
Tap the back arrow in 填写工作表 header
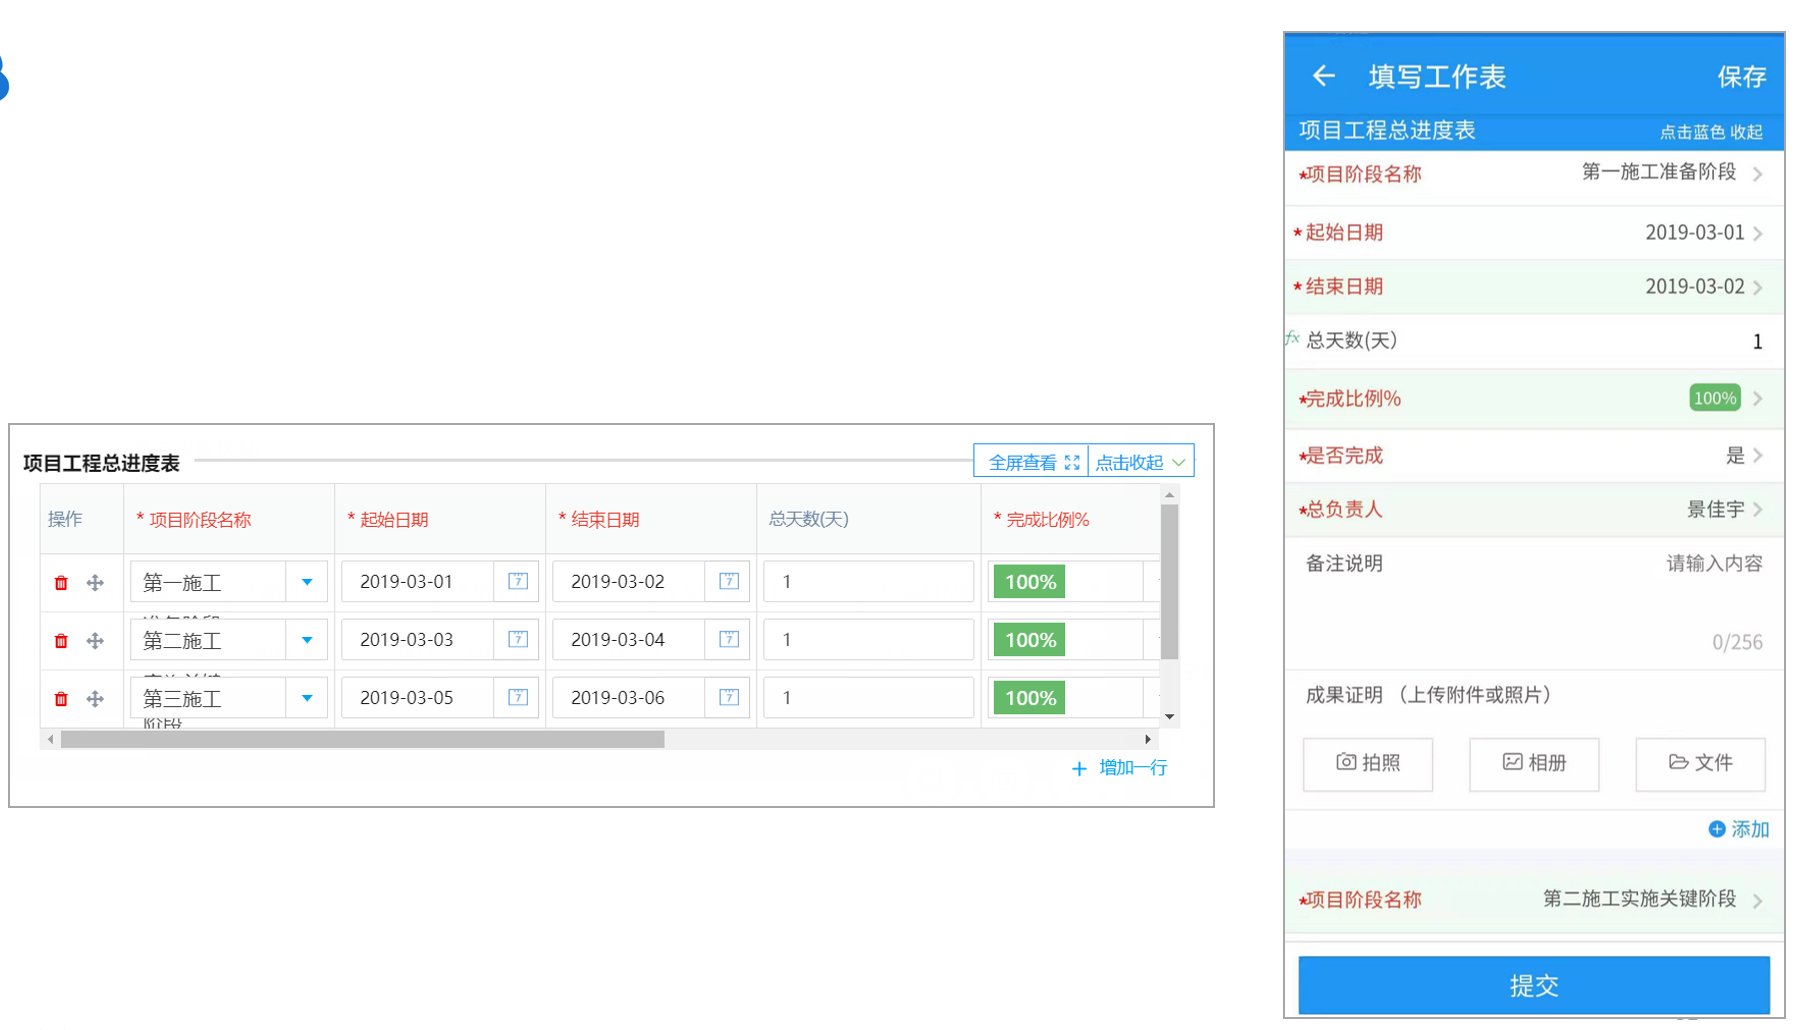(1324, 76)
